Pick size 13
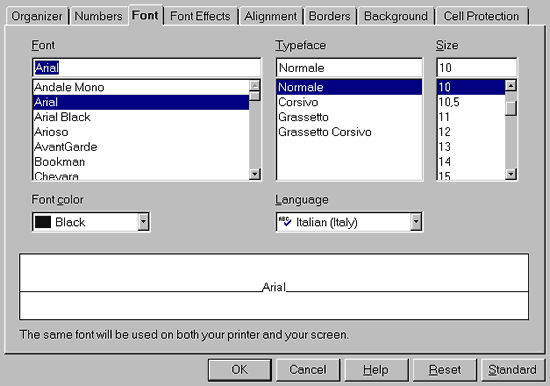Viewport: 550px width, 386px height. 471,147
